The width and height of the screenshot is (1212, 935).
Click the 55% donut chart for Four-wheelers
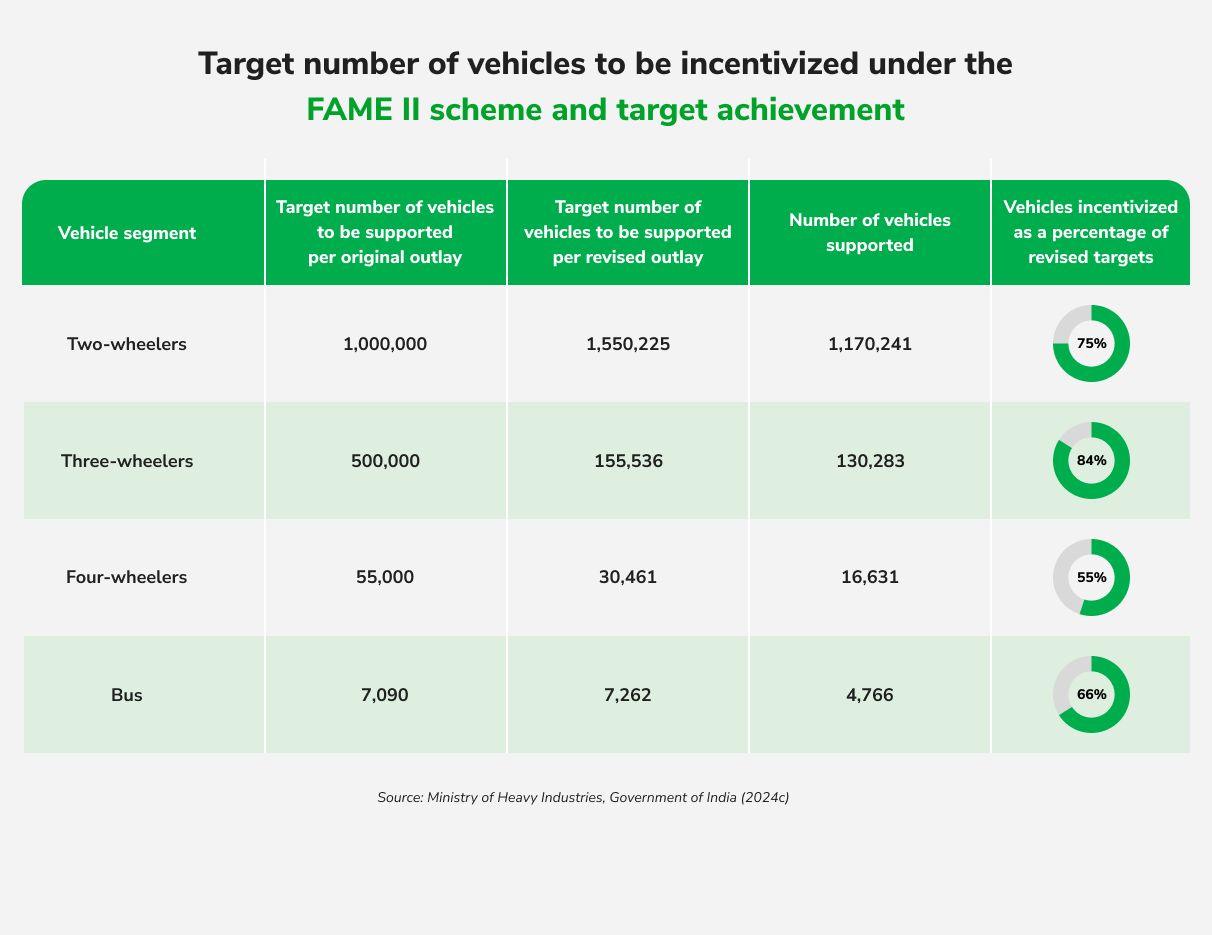tap(1091, 577)
